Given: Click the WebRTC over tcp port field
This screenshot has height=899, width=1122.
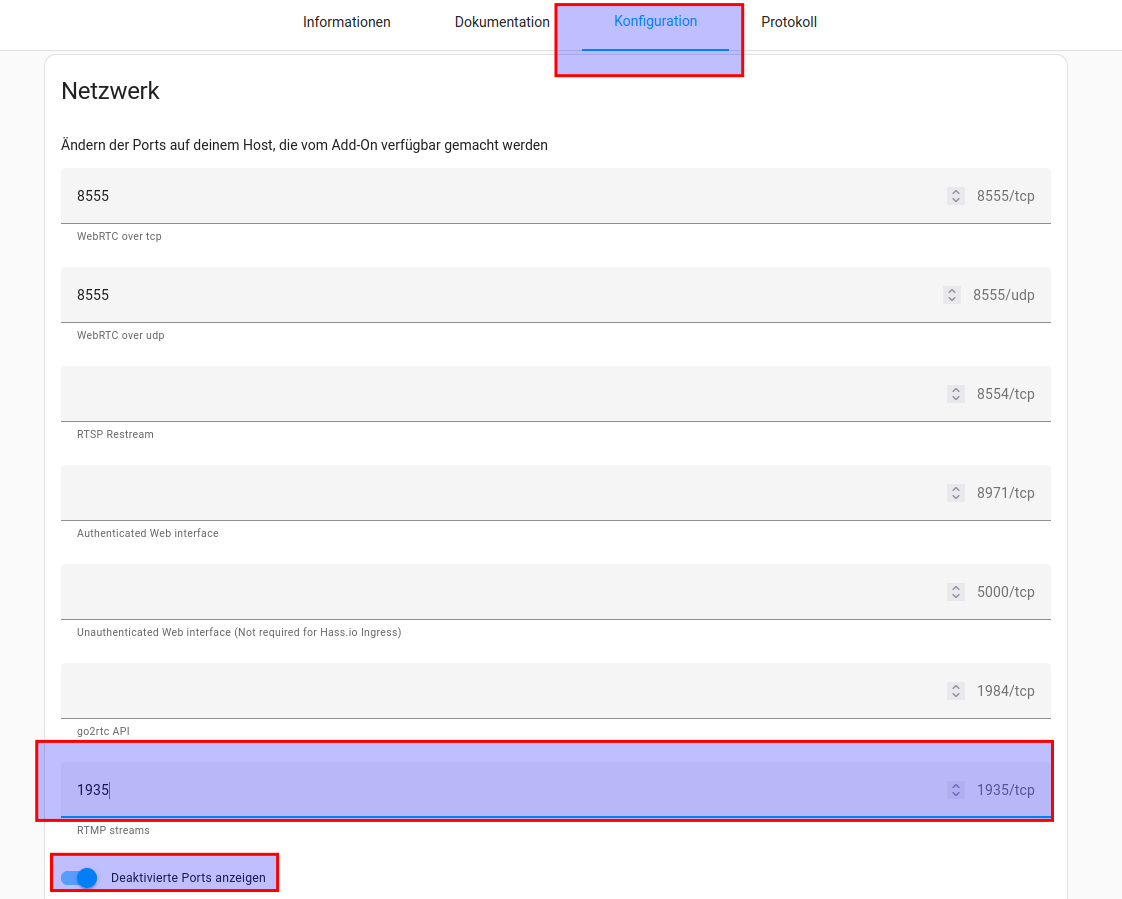Looking at the screenshot, I should [500, 196].
